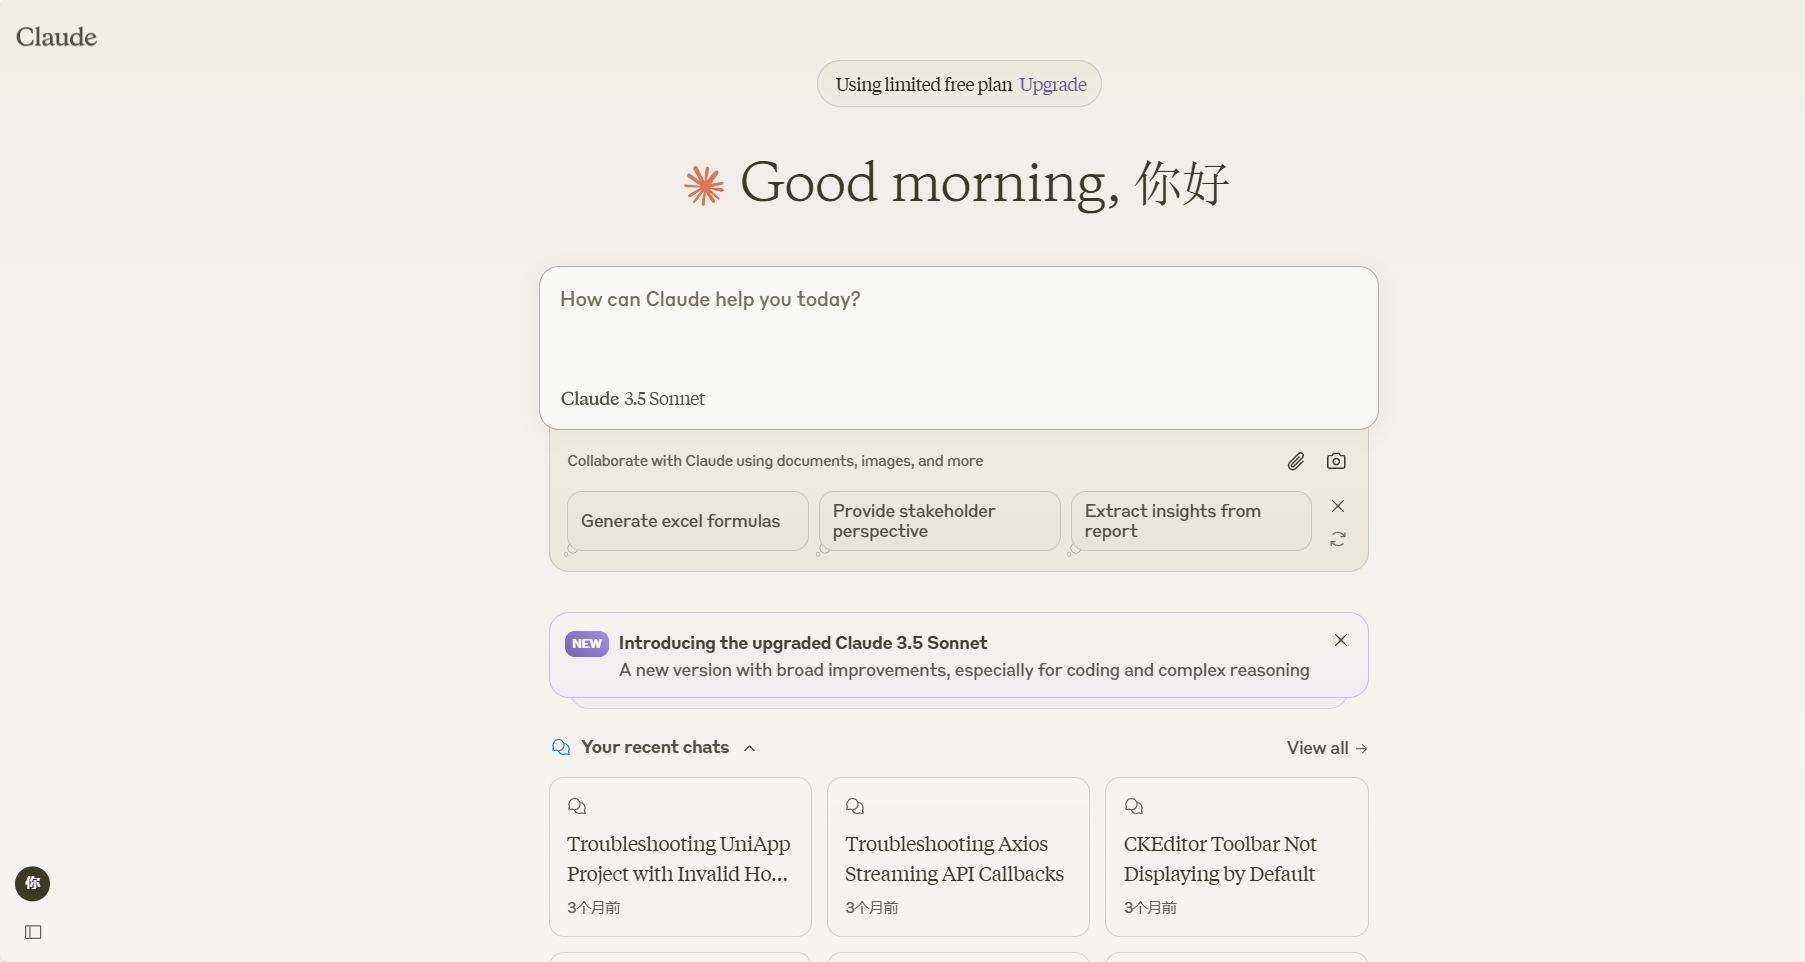
Task: Attach a file with the paperclip icon
Action: pos(1295,461)
